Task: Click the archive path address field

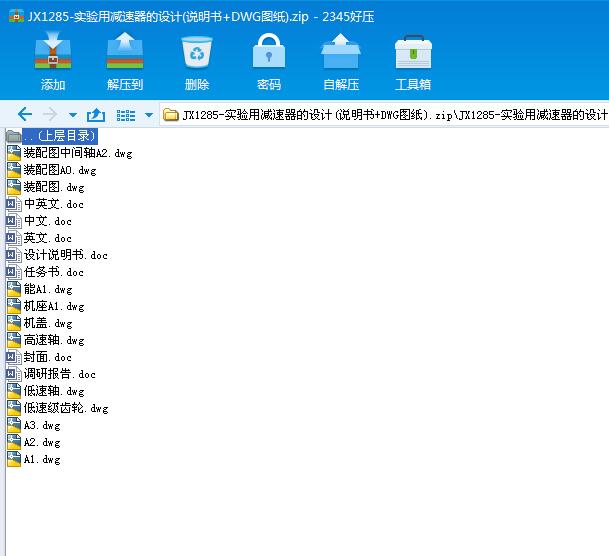Action: (x=384, y=115)
